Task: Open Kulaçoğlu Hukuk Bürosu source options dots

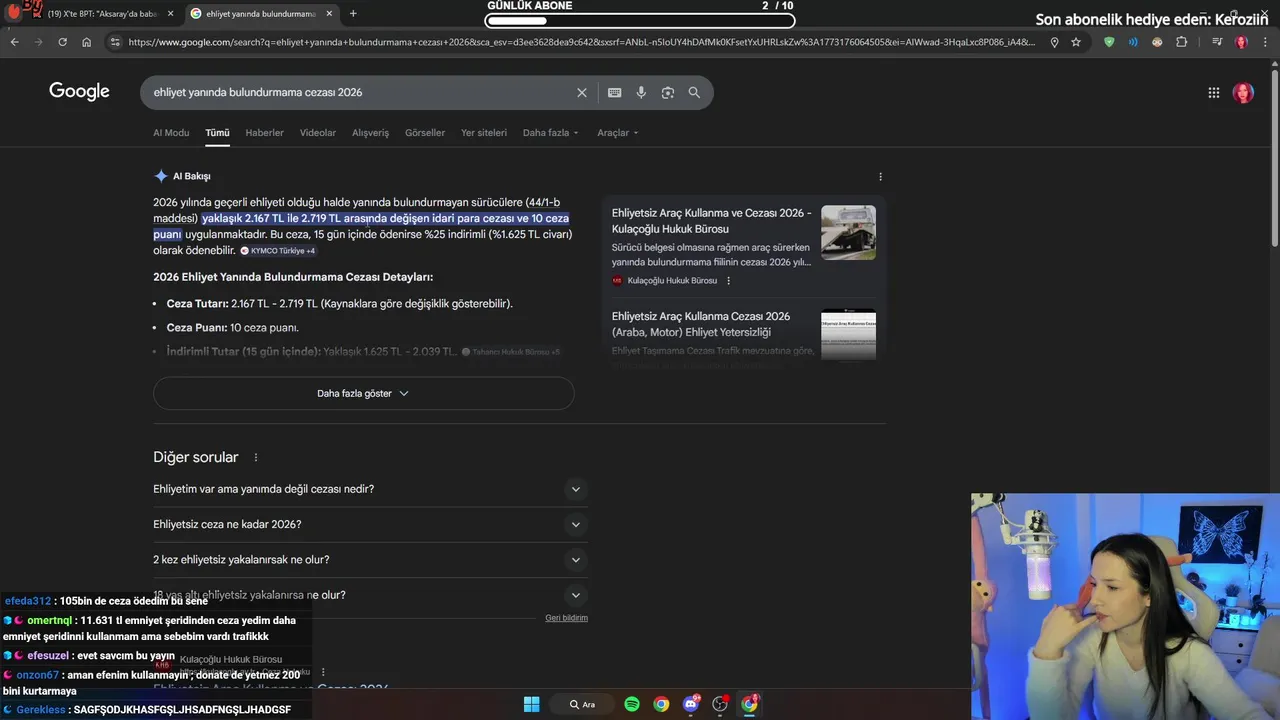Action: coord(728,281)
